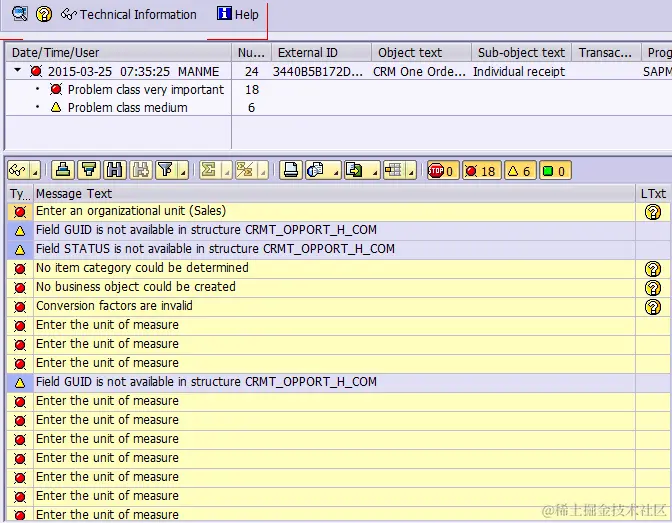
Task: Open the dropdown arrow beside the Subtotals icon
Action: tap(263, 171)
